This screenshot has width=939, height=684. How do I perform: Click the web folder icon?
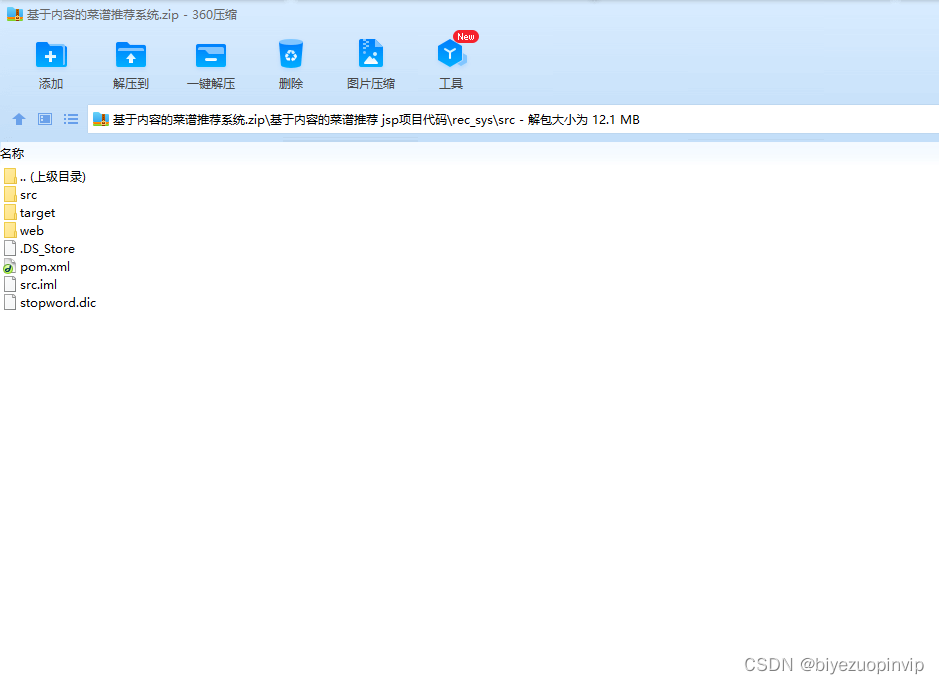[x=10, y=231]
